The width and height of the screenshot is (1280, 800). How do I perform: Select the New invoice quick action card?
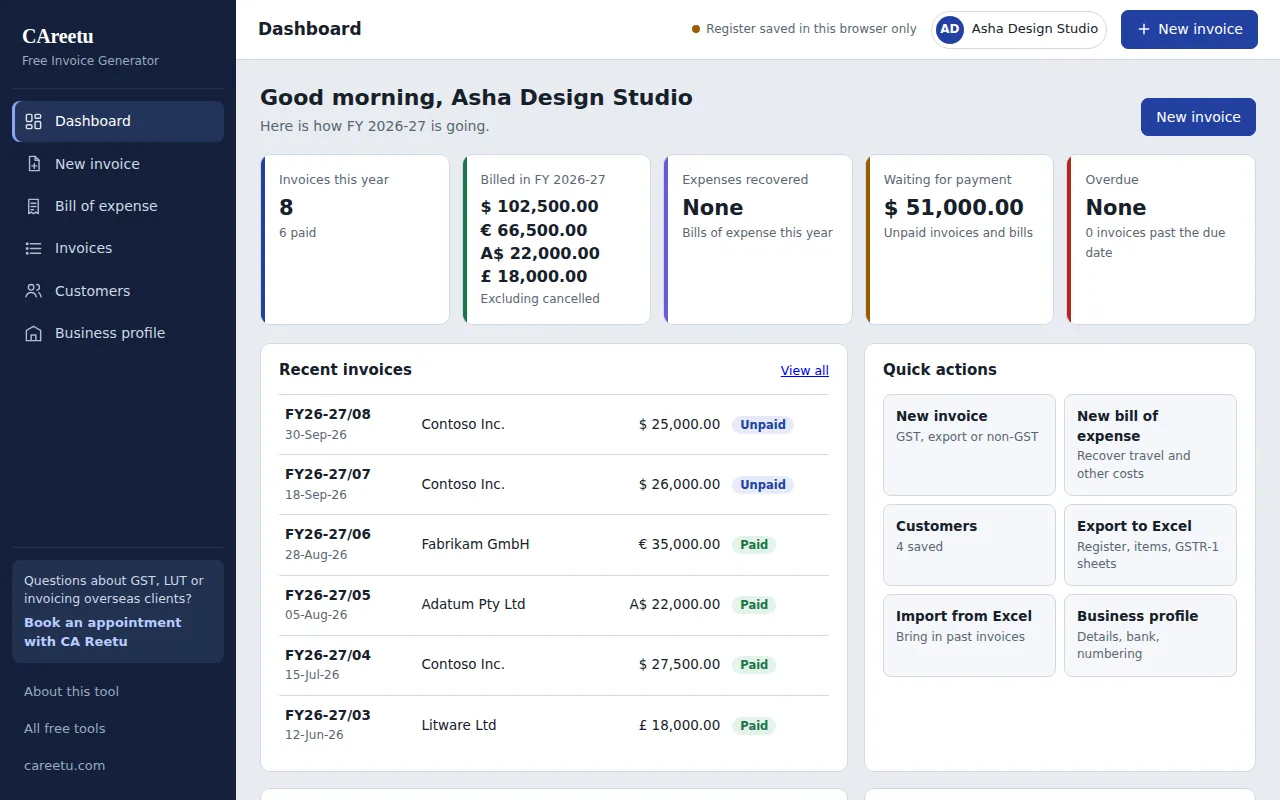969,445
